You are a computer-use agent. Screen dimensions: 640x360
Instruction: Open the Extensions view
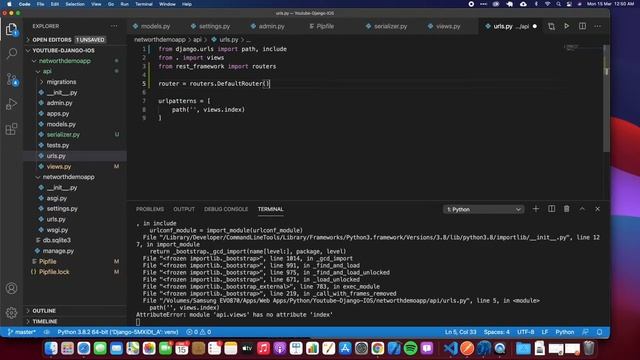11,129
